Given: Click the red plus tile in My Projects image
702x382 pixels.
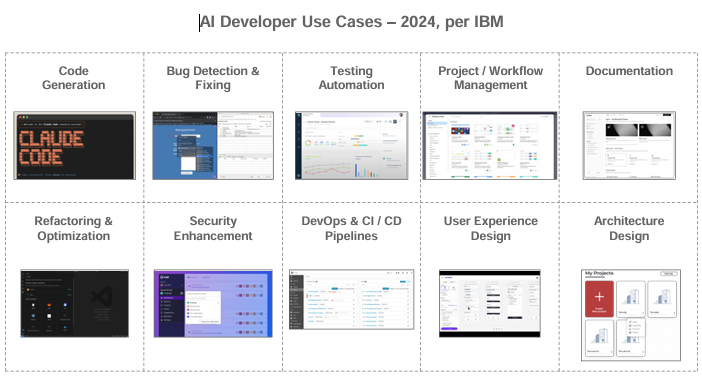Looking at the screenshot, I should pos(599,299).
